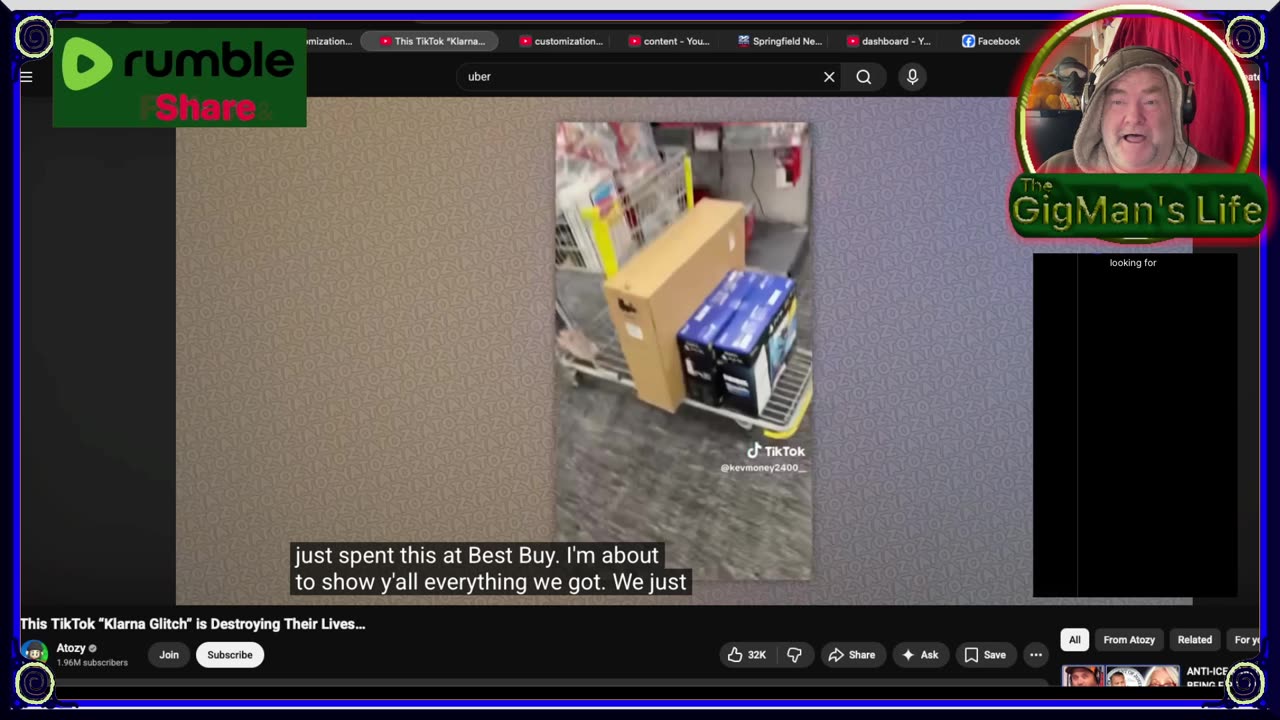This screenshot has width=1280, height=720.
Task: Save video to a playlist
Action: click(985, 655)
